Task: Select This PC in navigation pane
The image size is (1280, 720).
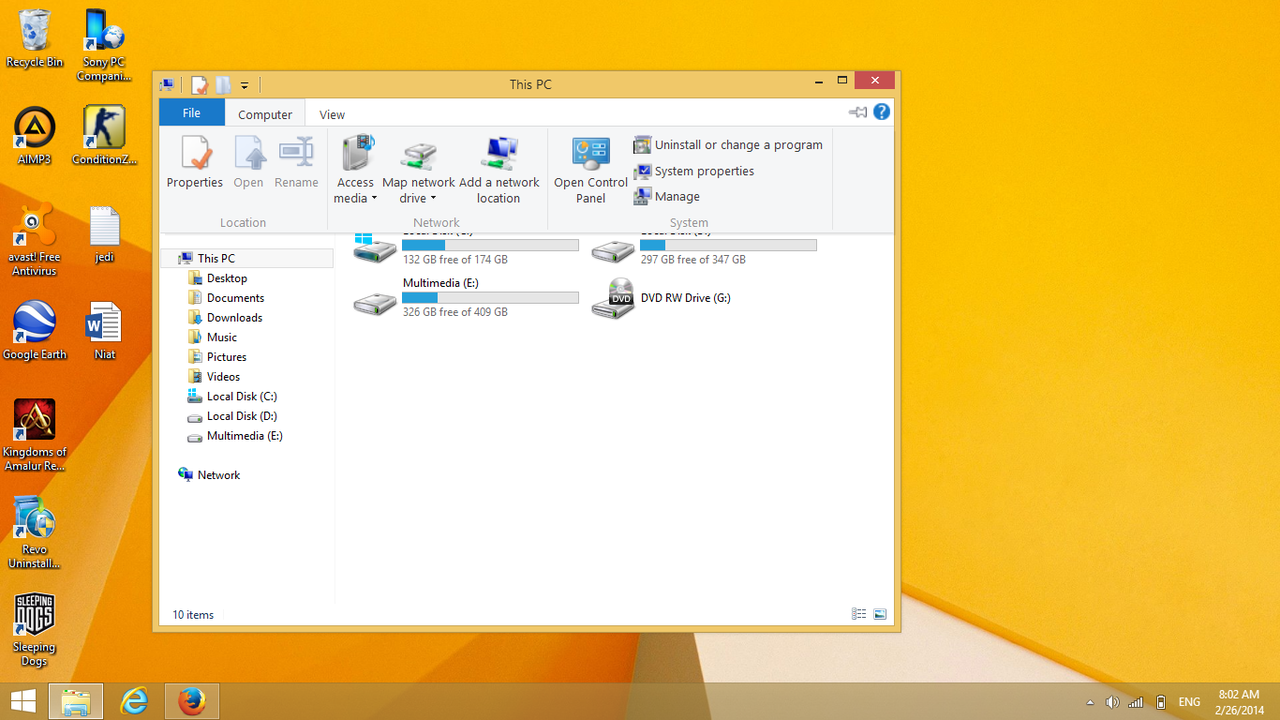Action: [247, 258]
